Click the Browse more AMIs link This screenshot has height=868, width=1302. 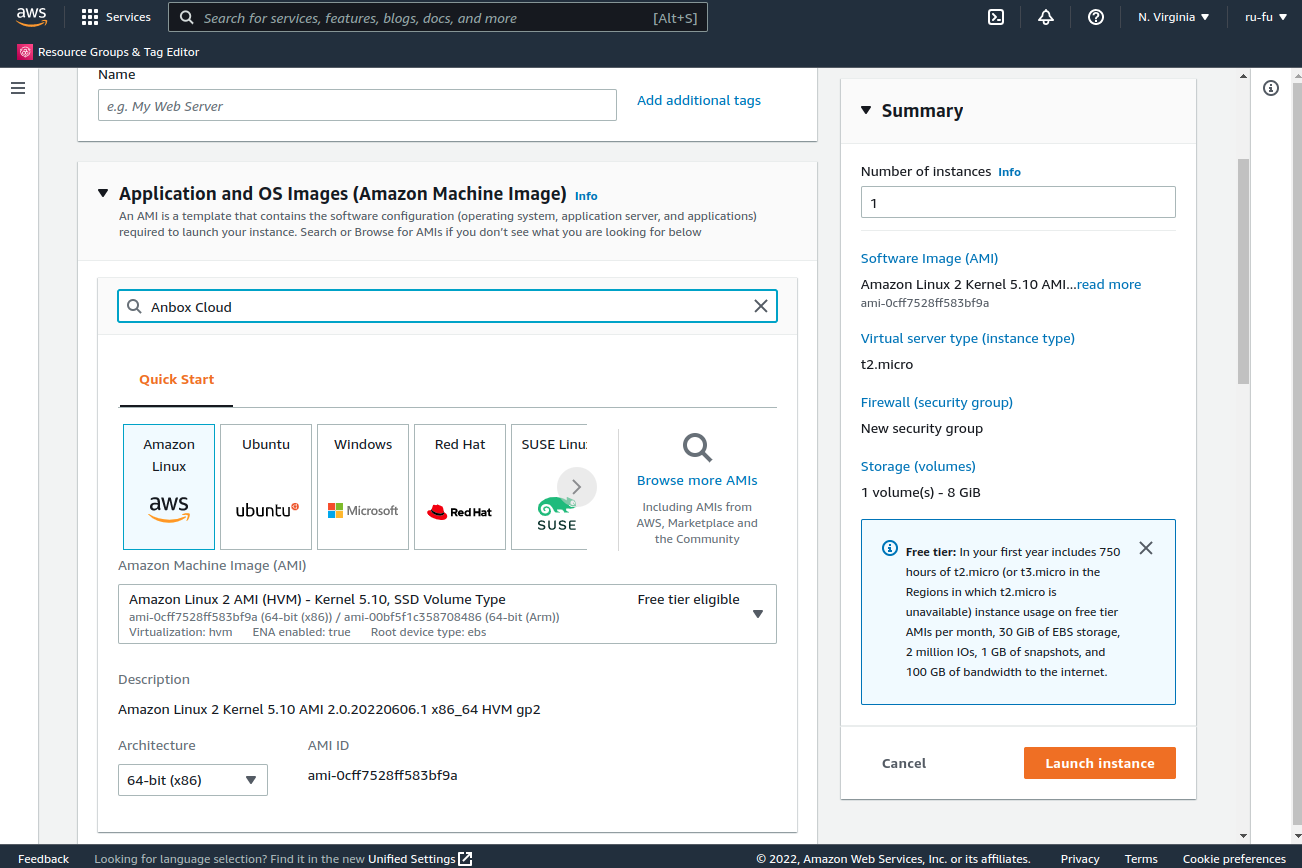click(x=697, y=480)
